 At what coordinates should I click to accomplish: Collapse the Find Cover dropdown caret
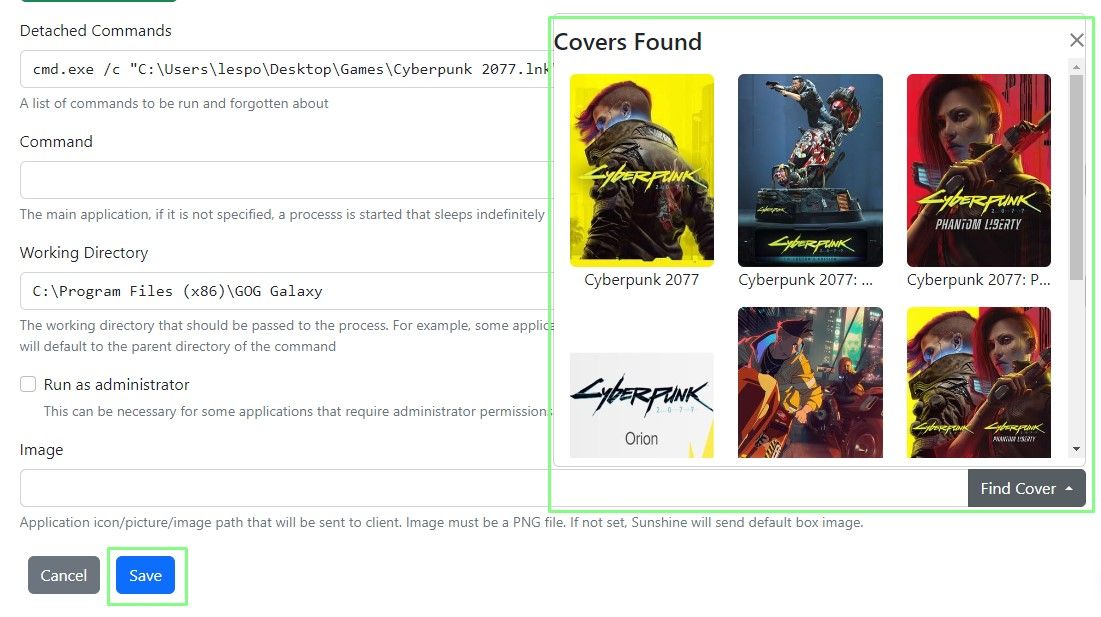coord(1066,488)
